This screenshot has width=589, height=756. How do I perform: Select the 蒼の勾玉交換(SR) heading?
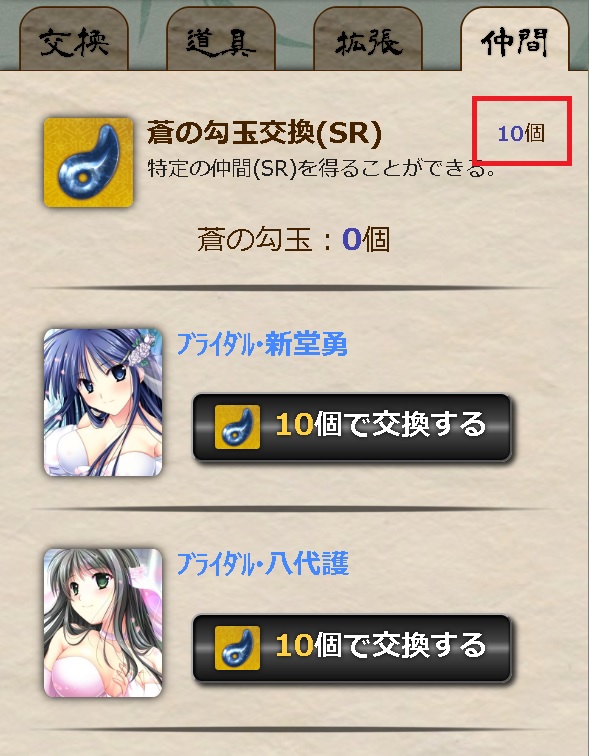[264, 132]
